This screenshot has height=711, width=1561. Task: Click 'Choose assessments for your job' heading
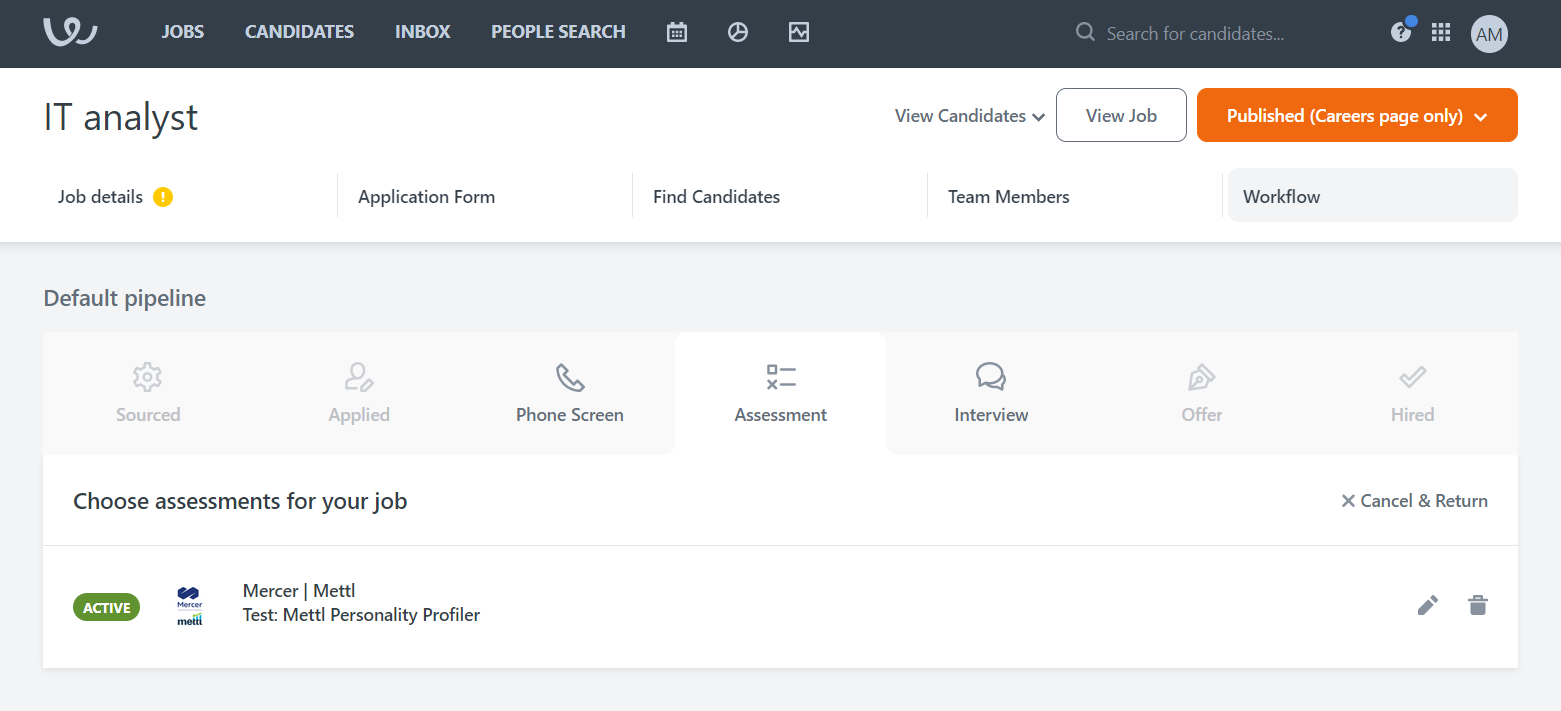tap(240, 501)
